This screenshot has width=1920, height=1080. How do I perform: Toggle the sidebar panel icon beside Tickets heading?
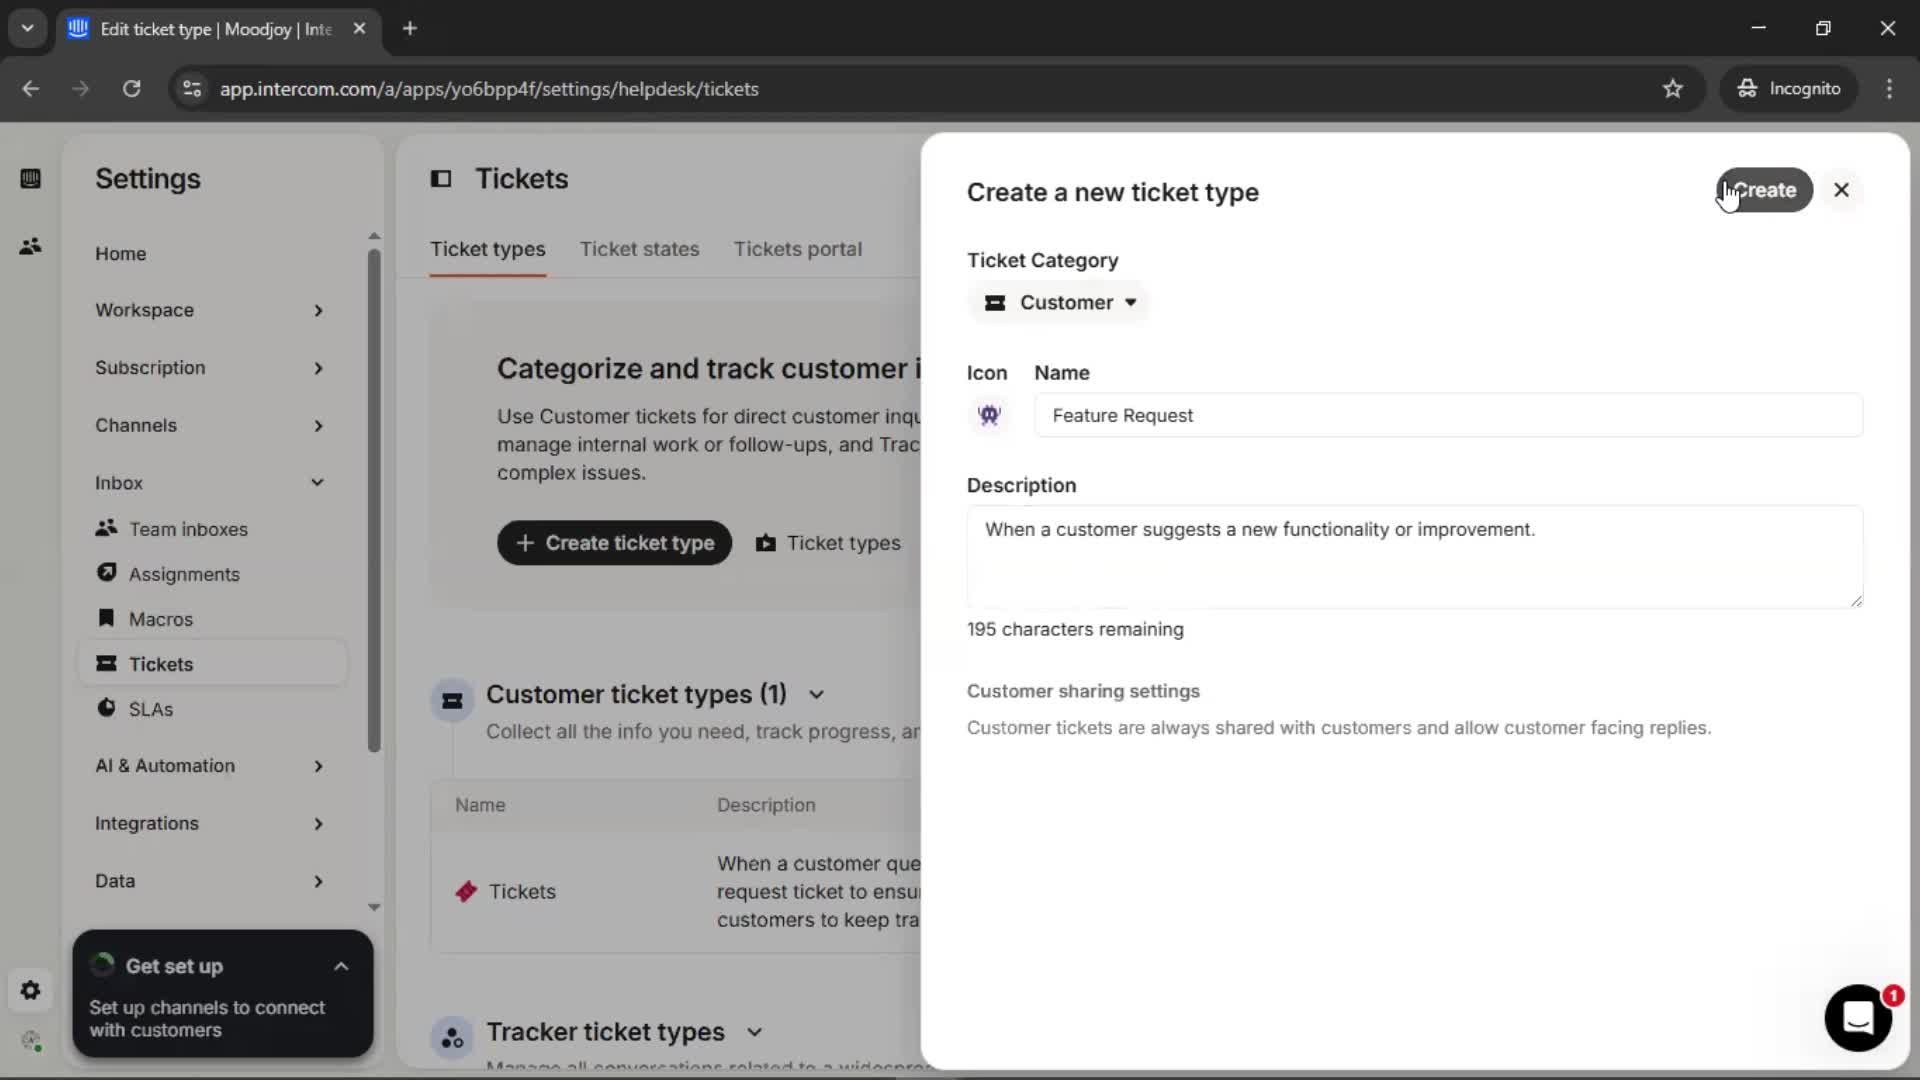[x=441, y=179]
